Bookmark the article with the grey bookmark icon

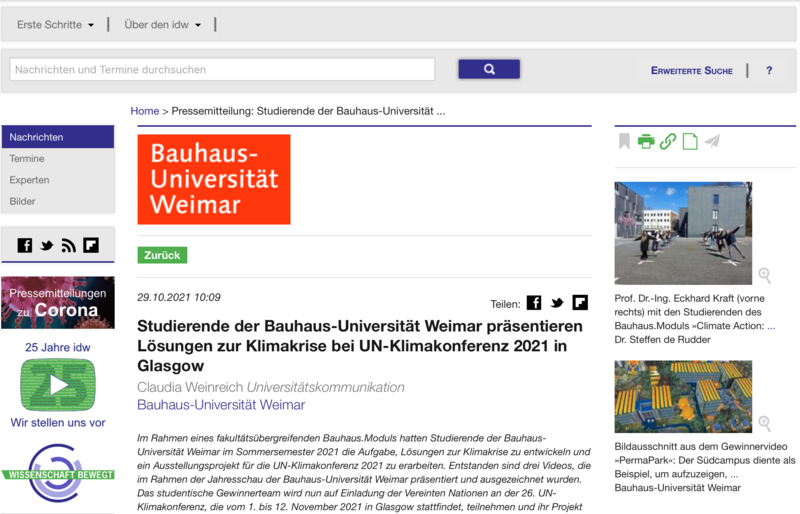tap(624, 141)
